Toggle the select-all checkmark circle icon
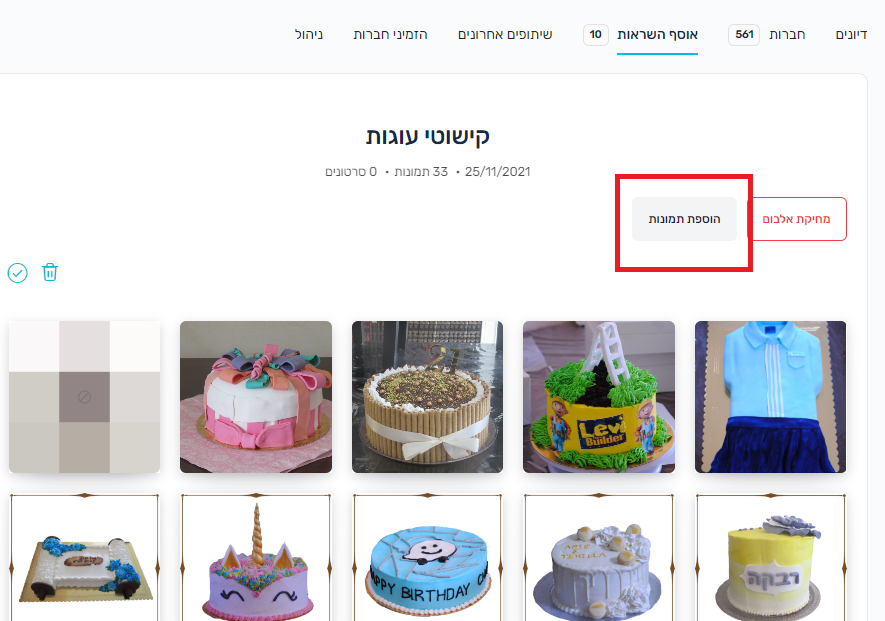This screenshot has width=885, height=621. click(17, 273)
